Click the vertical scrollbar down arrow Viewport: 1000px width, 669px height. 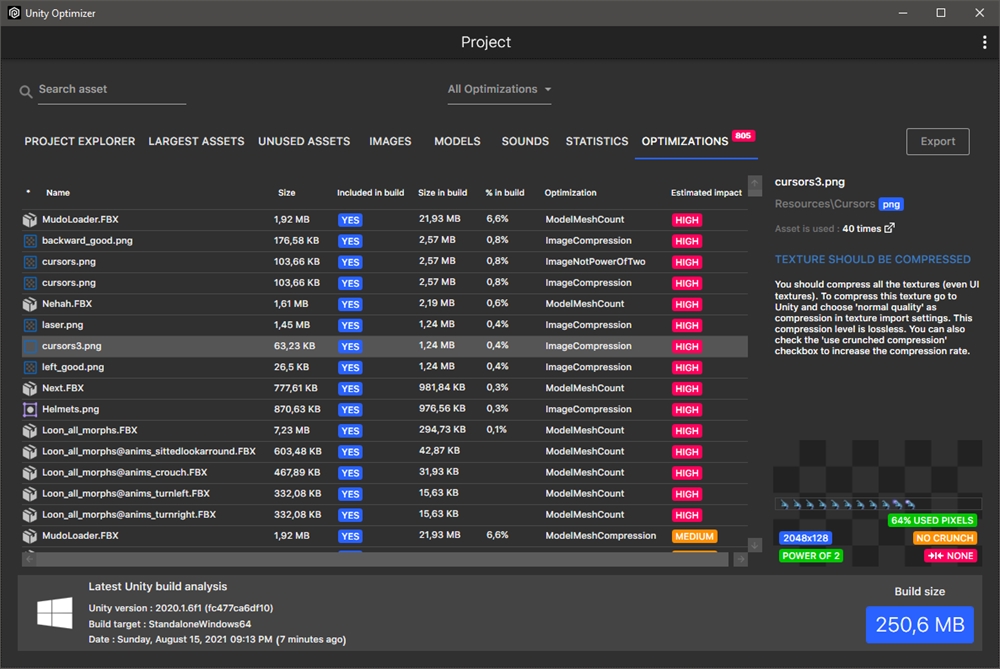[754, 545]
